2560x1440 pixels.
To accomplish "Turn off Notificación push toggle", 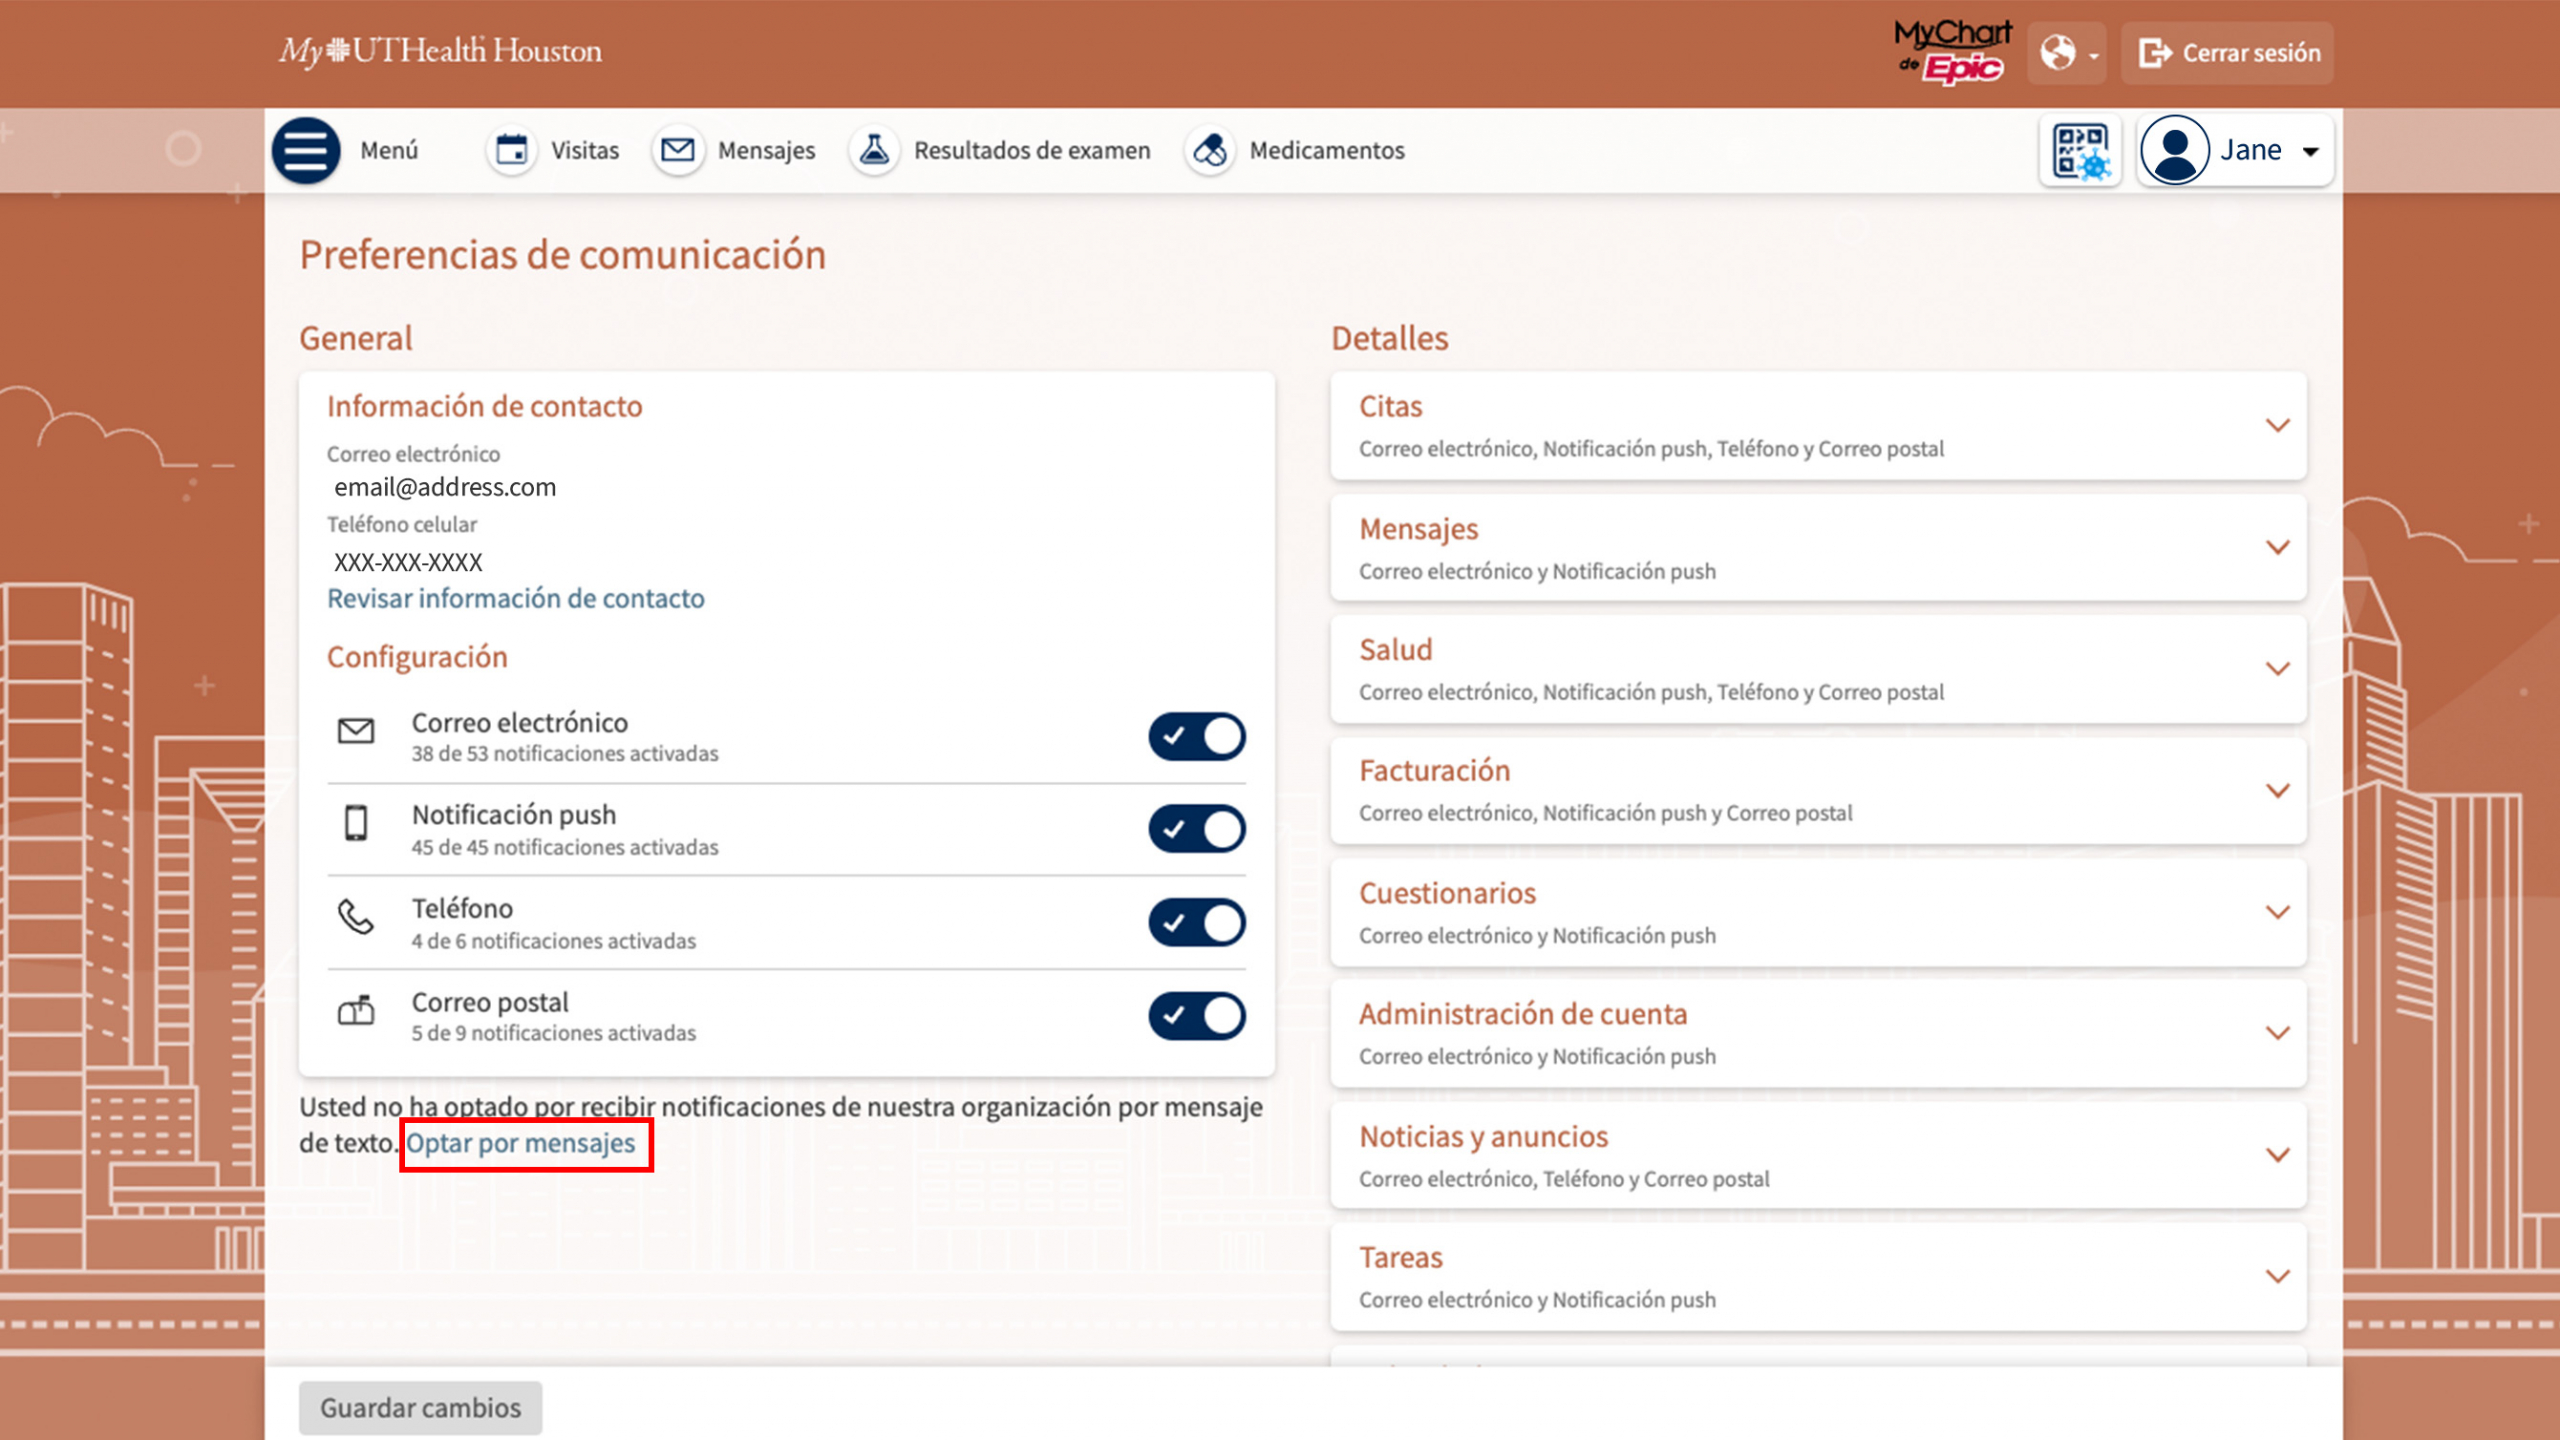I will (1196, 829).
